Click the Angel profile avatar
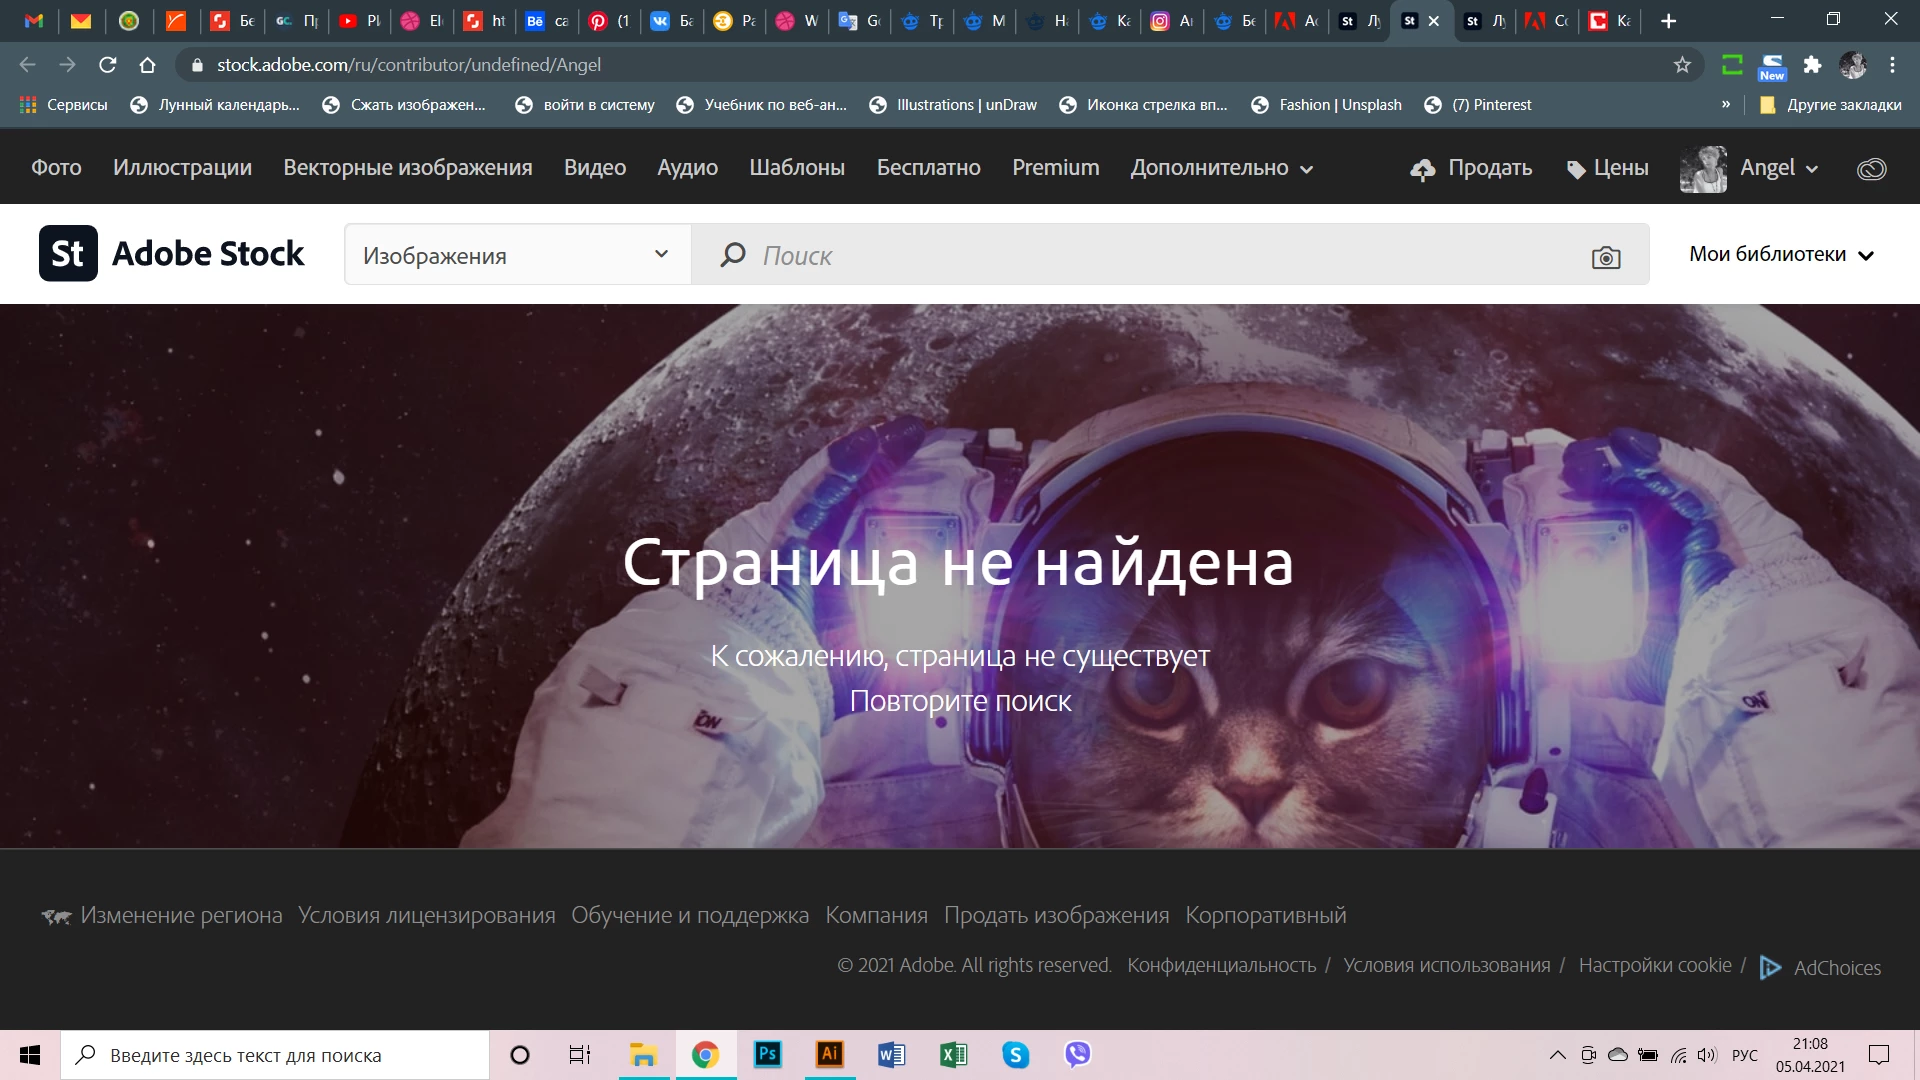 pyautogui.click(x=1703, y=169)
